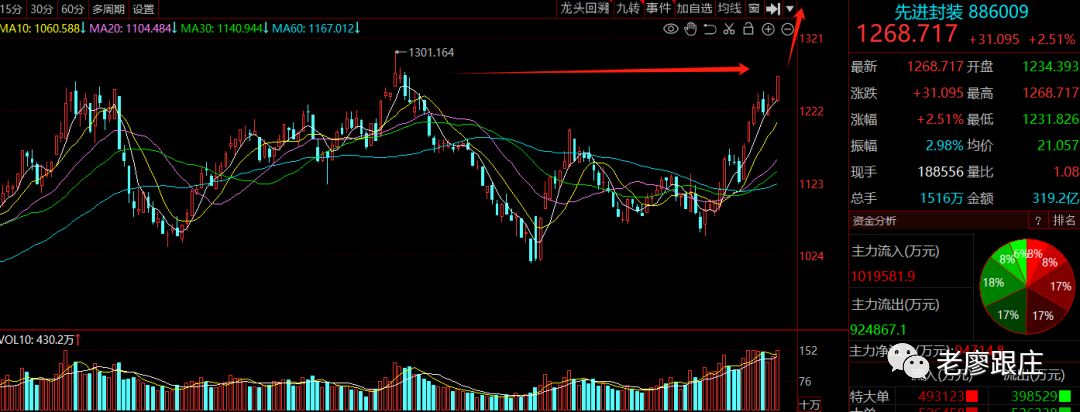Toggle the padlock lock icon

click(x=749, y=29)
